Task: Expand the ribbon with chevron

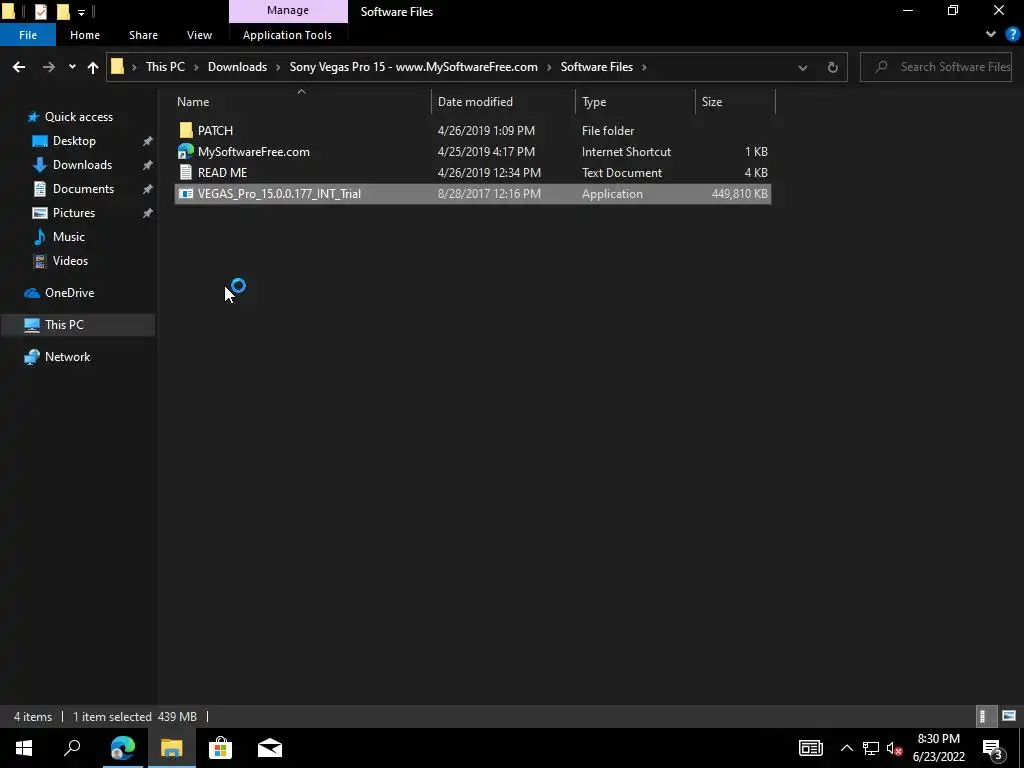Action: click(991, 35)
